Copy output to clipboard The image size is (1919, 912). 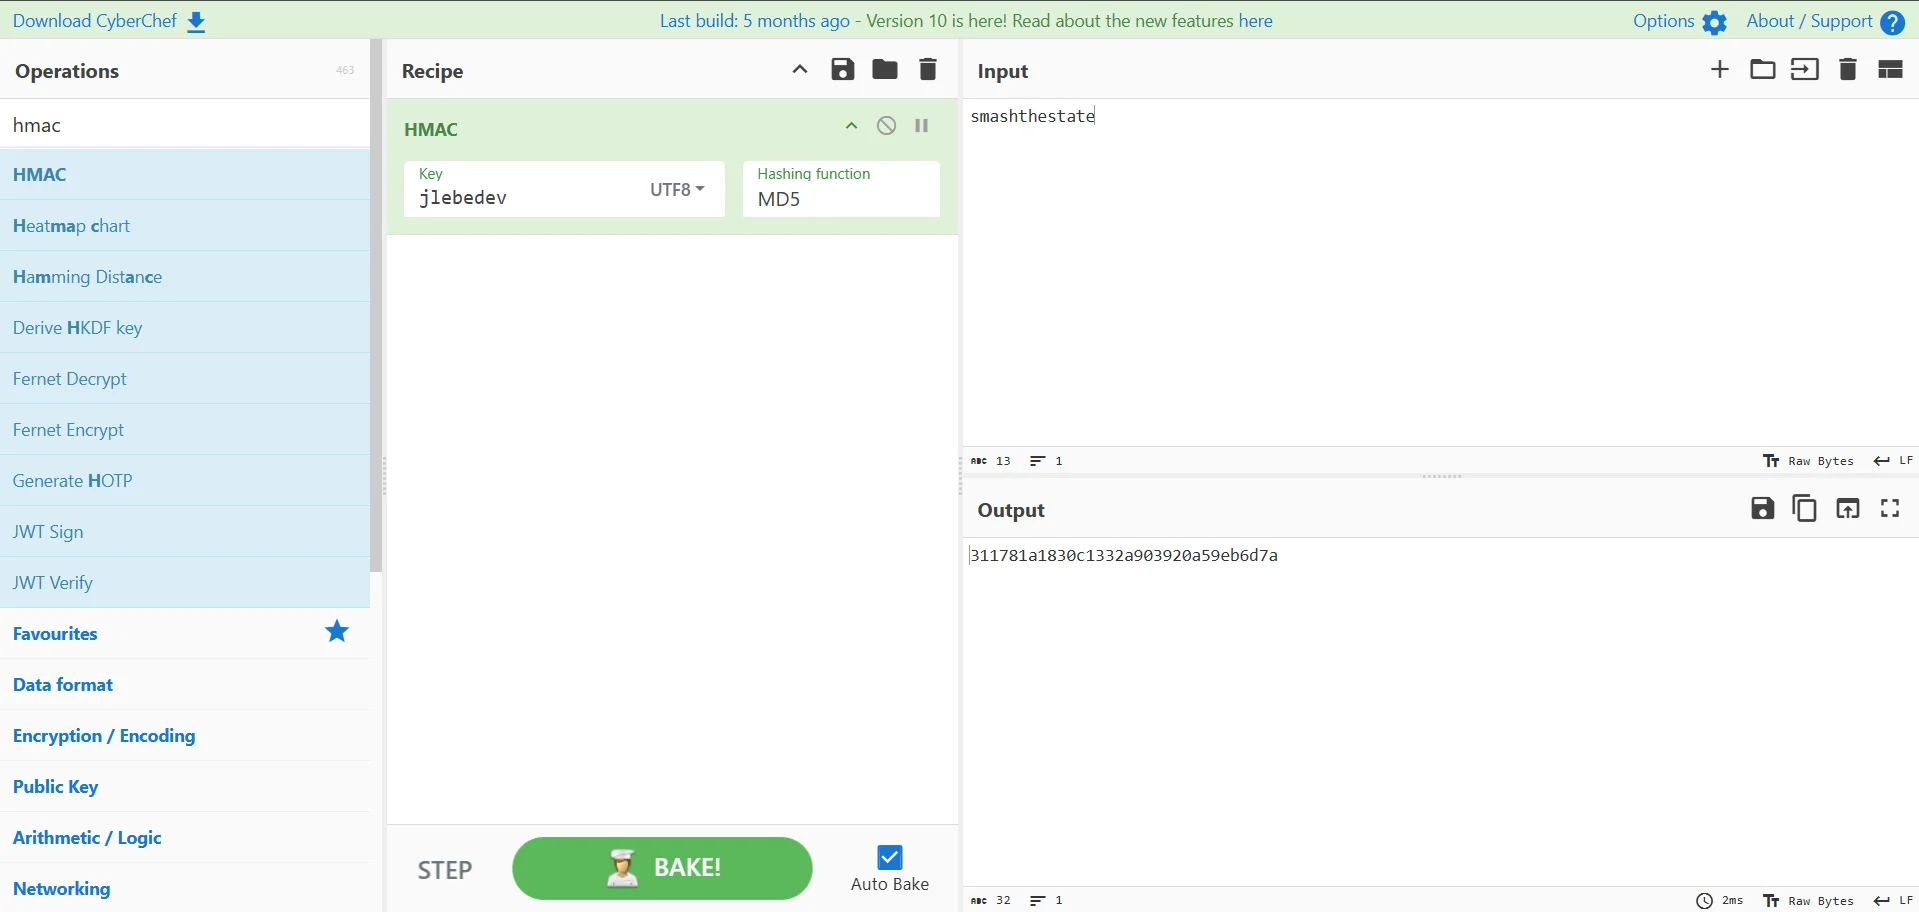pyautogui.click(x=1805, y=509)
